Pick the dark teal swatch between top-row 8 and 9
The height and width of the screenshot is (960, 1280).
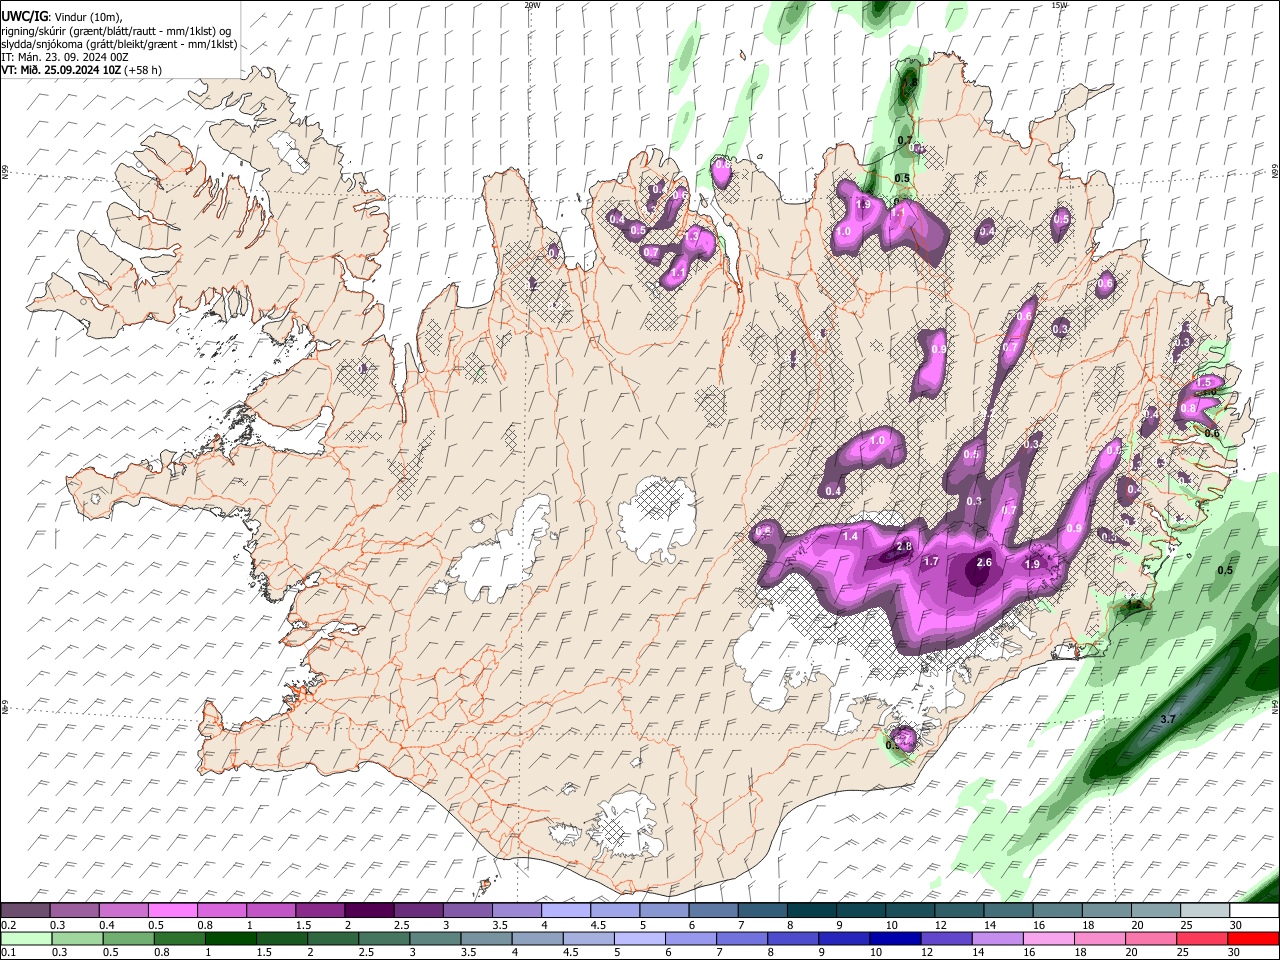[x=811, y=911]
